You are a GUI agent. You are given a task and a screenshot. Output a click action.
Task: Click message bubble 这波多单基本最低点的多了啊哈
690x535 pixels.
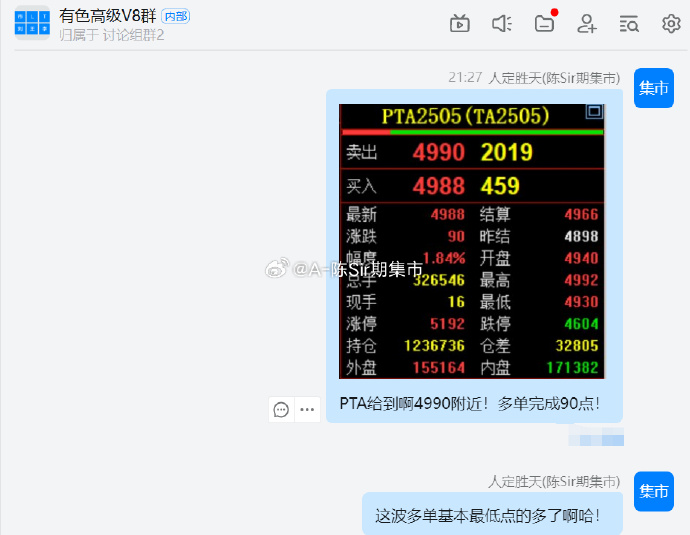pyautogui.click(x=492, y=513)
